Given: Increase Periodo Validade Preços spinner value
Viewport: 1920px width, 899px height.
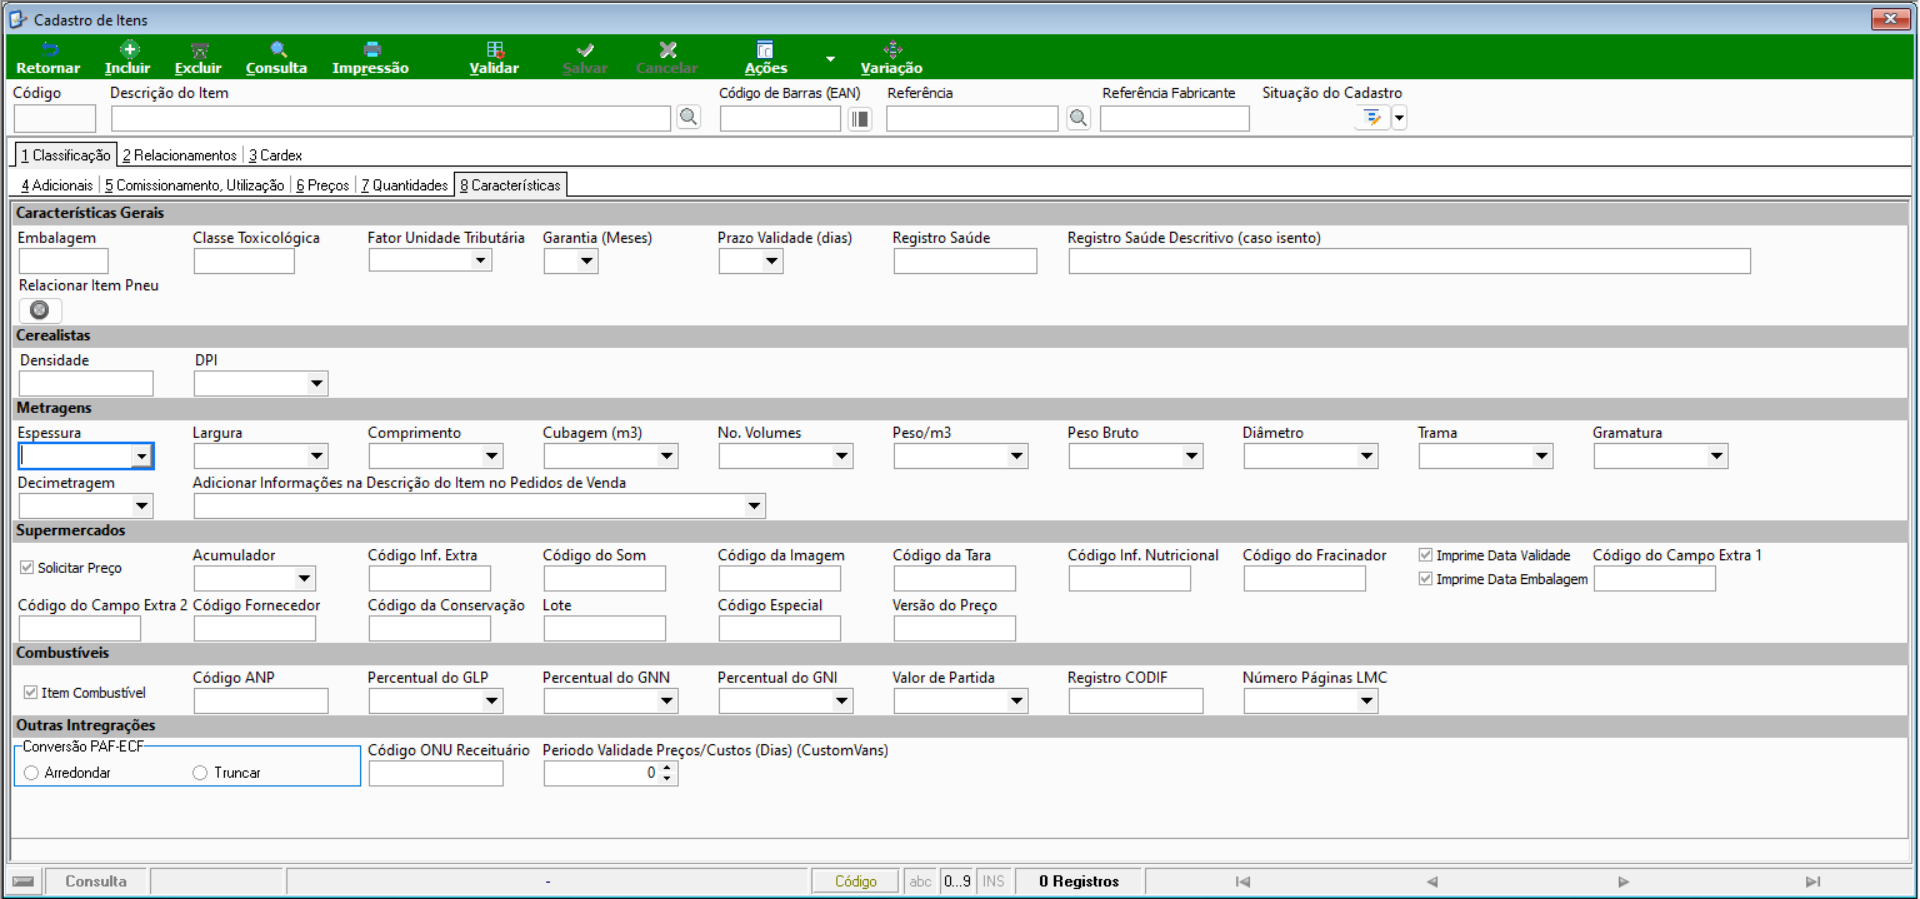Looking at the screenshot, I should (x=667, y=768).
